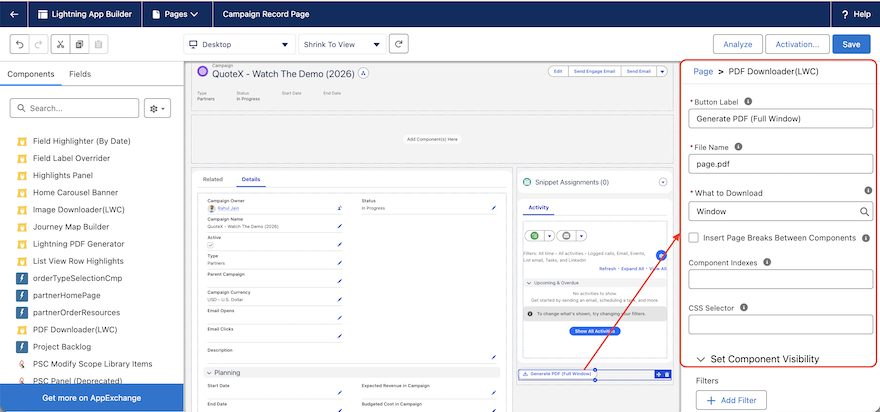Open the Desktop form factor dropdown

click(x=239, y=44)
